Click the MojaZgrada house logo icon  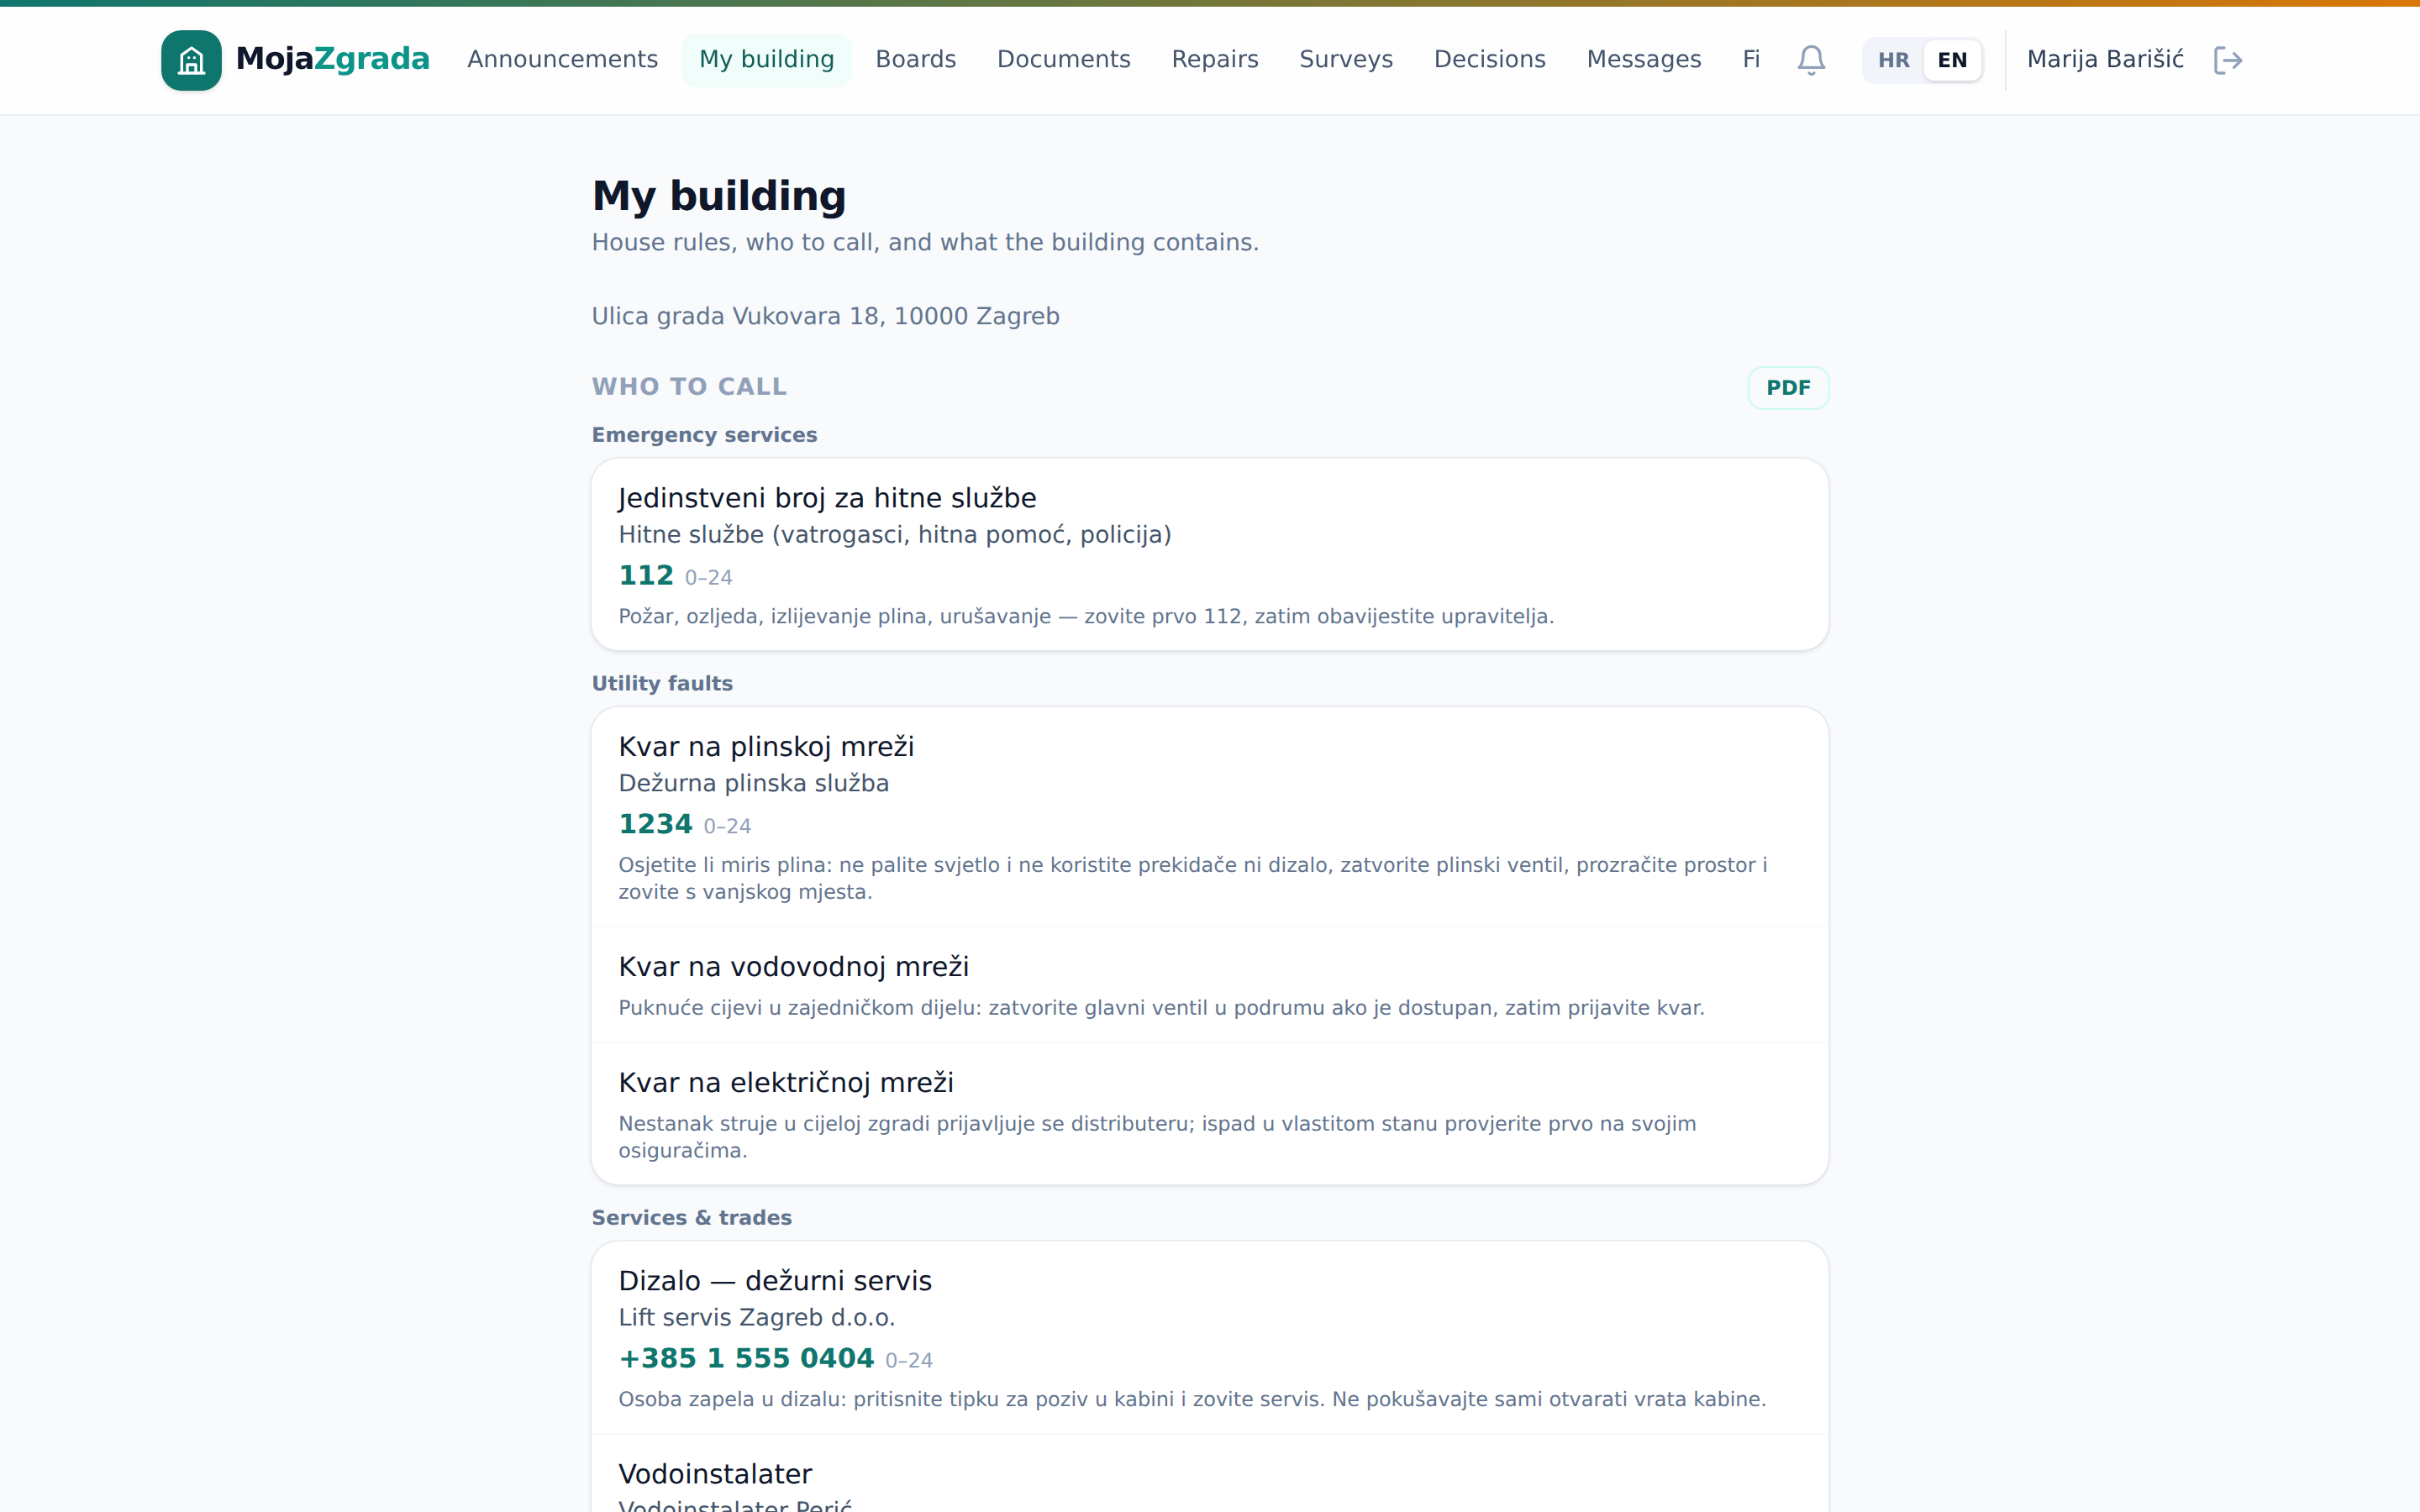click(191, 60)
